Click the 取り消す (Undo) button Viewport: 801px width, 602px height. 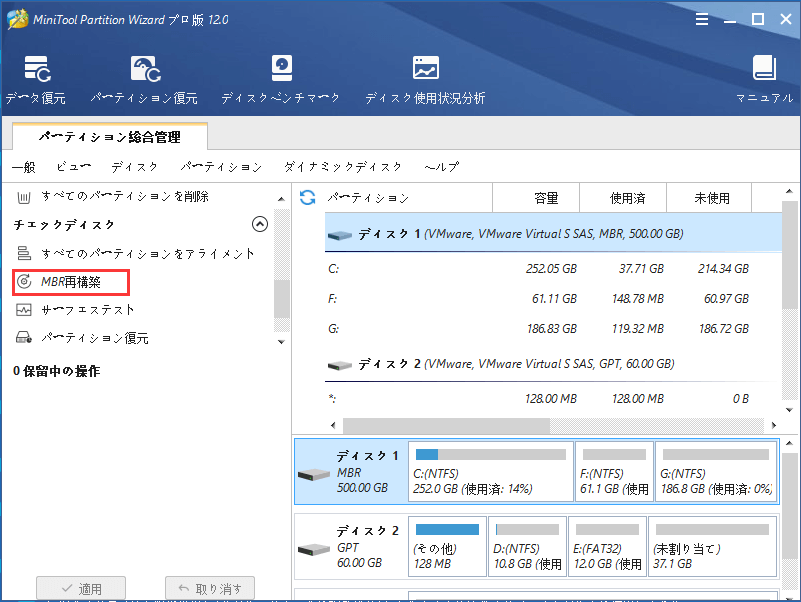209,589
